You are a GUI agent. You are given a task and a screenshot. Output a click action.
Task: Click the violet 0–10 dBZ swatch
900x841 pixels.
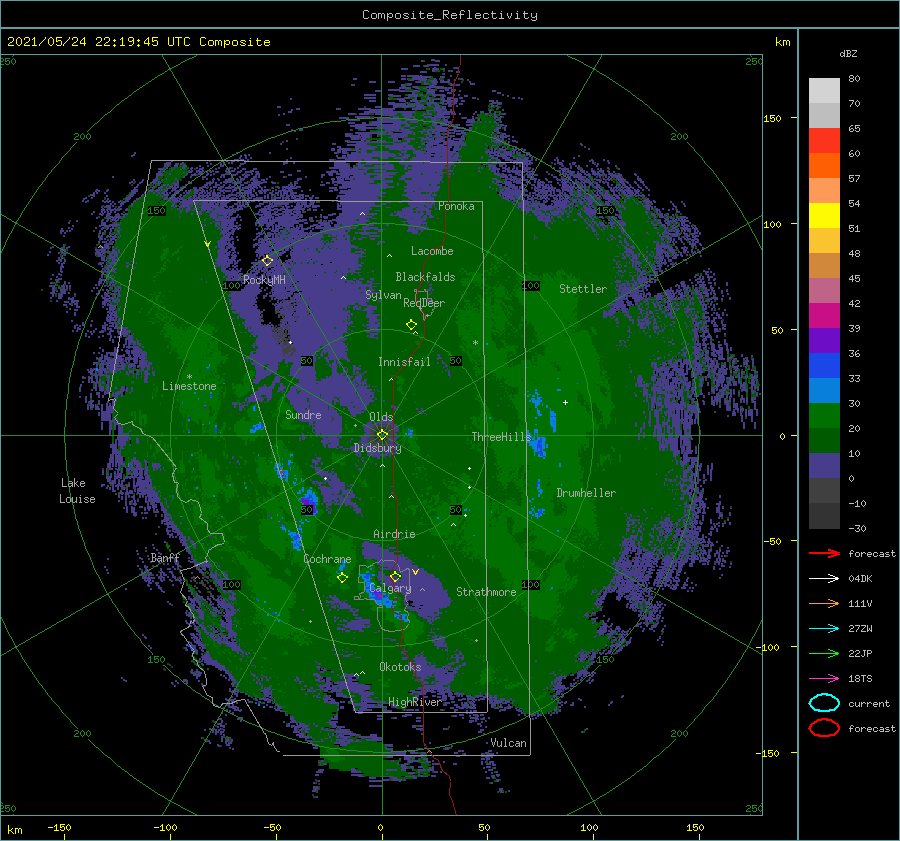[x=824, y=466]
